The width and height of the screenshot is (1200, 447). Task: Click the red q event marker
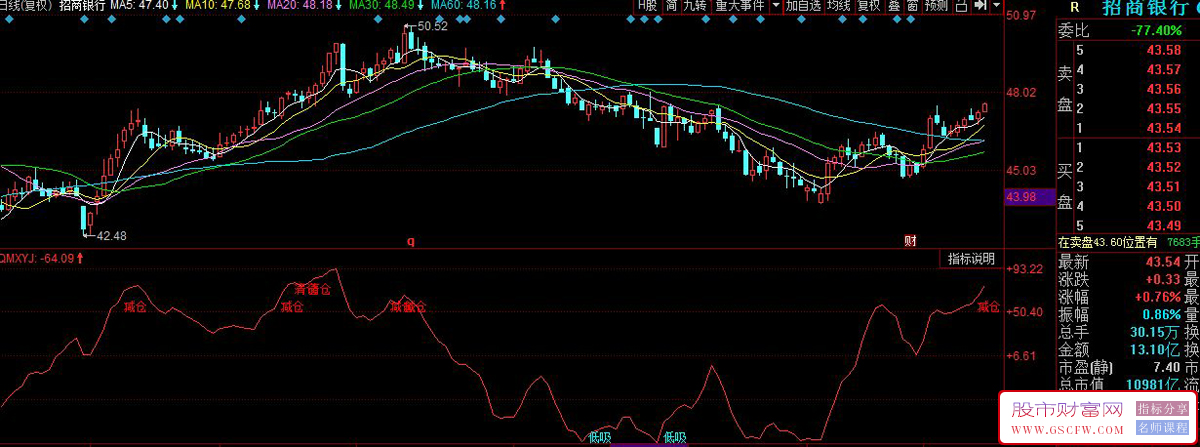point(410,241)
